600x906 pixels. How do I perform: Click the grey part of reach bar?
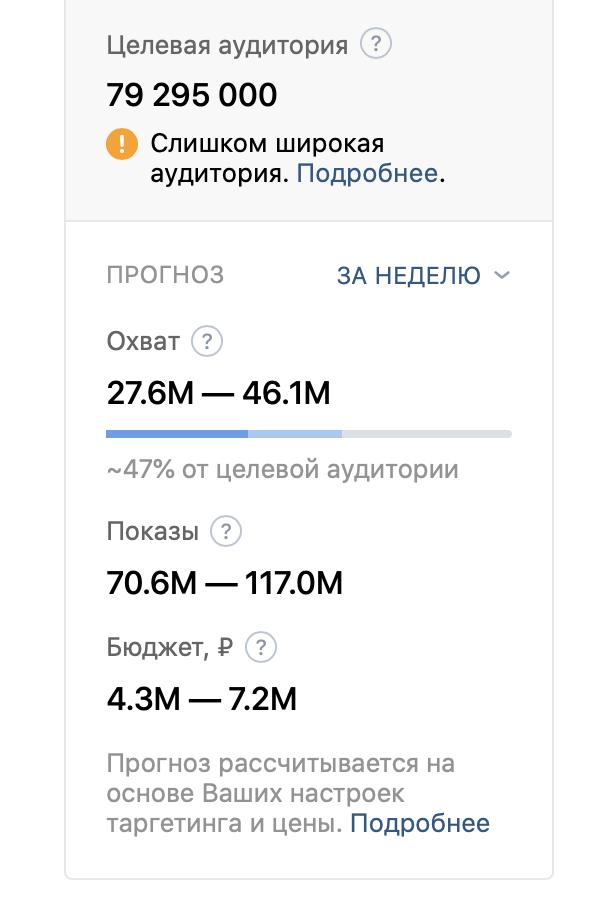pos(427,434)
